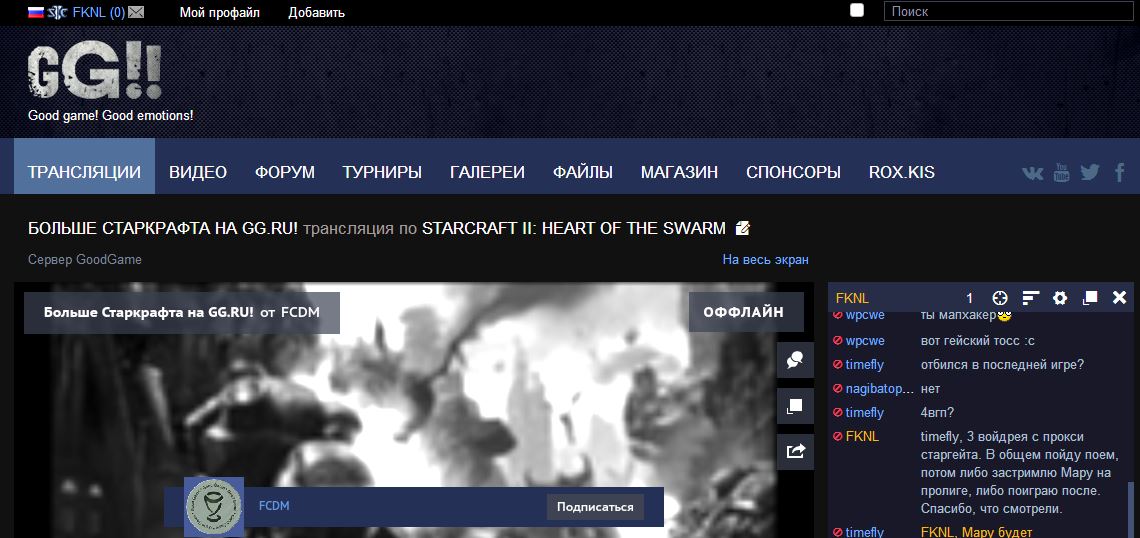Click the Добавить link in top bar
The height and width of the screenshot is (538, 1140).
(316, 12)
